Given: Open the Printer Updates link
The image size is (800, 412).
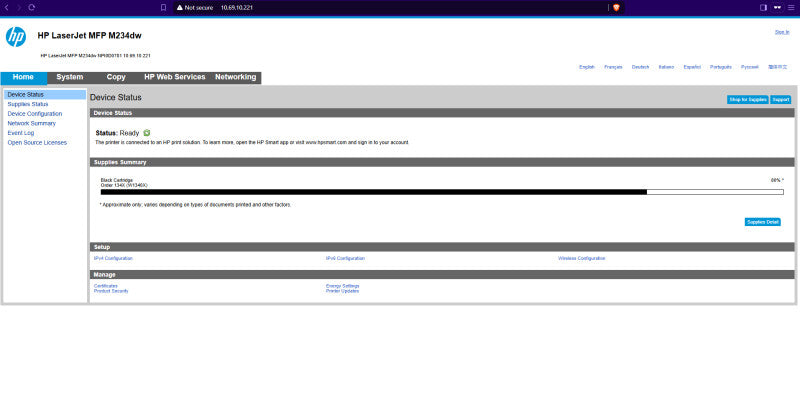Looking at the screenshot, I should coord(342,291).
